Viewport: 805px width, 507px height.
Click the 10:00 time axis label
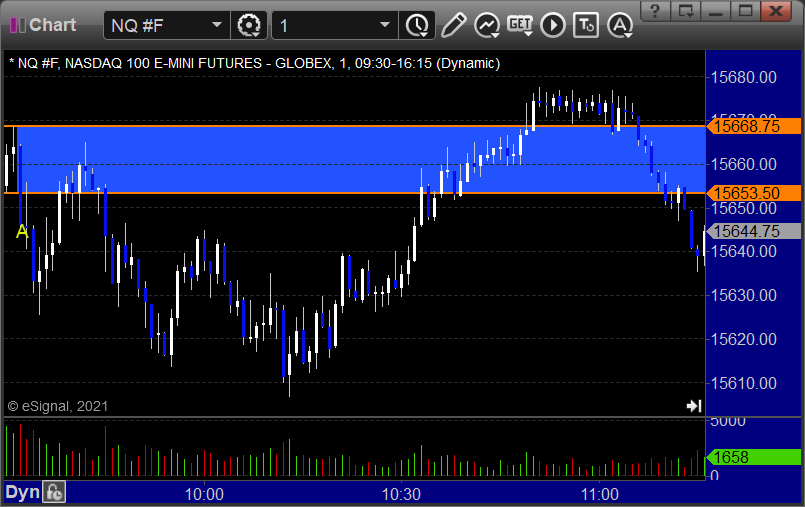click(x=204, y=494)
